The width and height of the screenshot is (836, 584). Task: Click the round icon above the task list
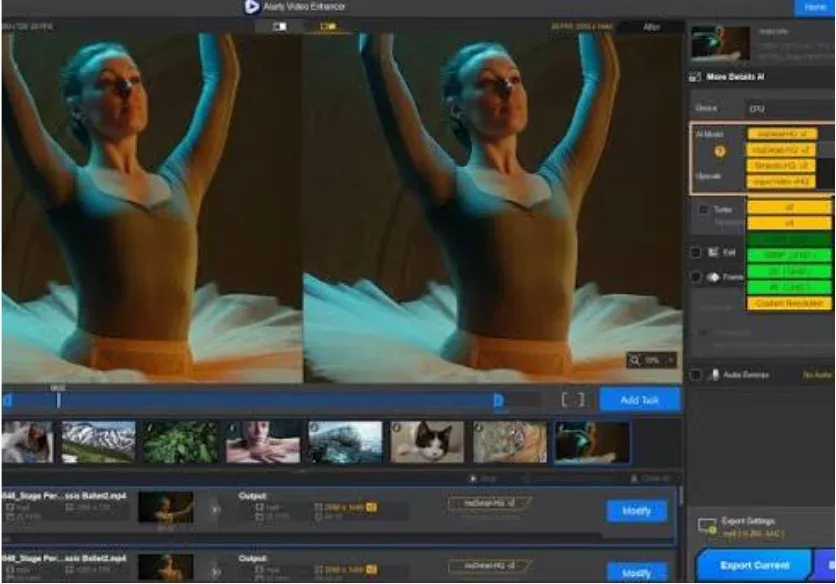472,478
